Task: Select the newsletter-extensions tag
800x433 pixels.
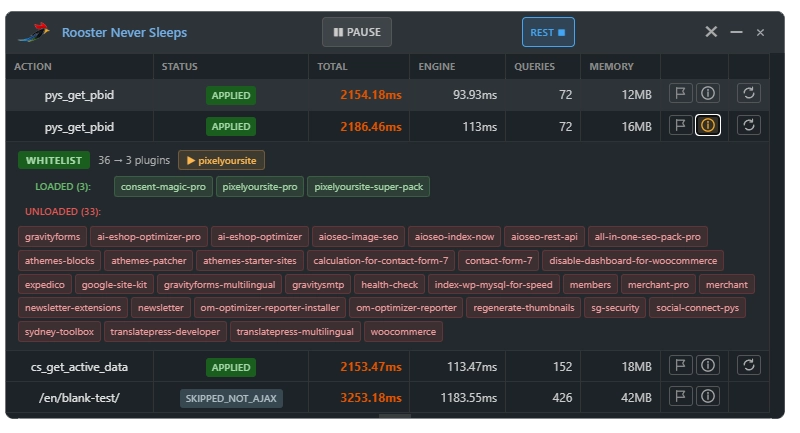Action: click(x=73, y=308)
